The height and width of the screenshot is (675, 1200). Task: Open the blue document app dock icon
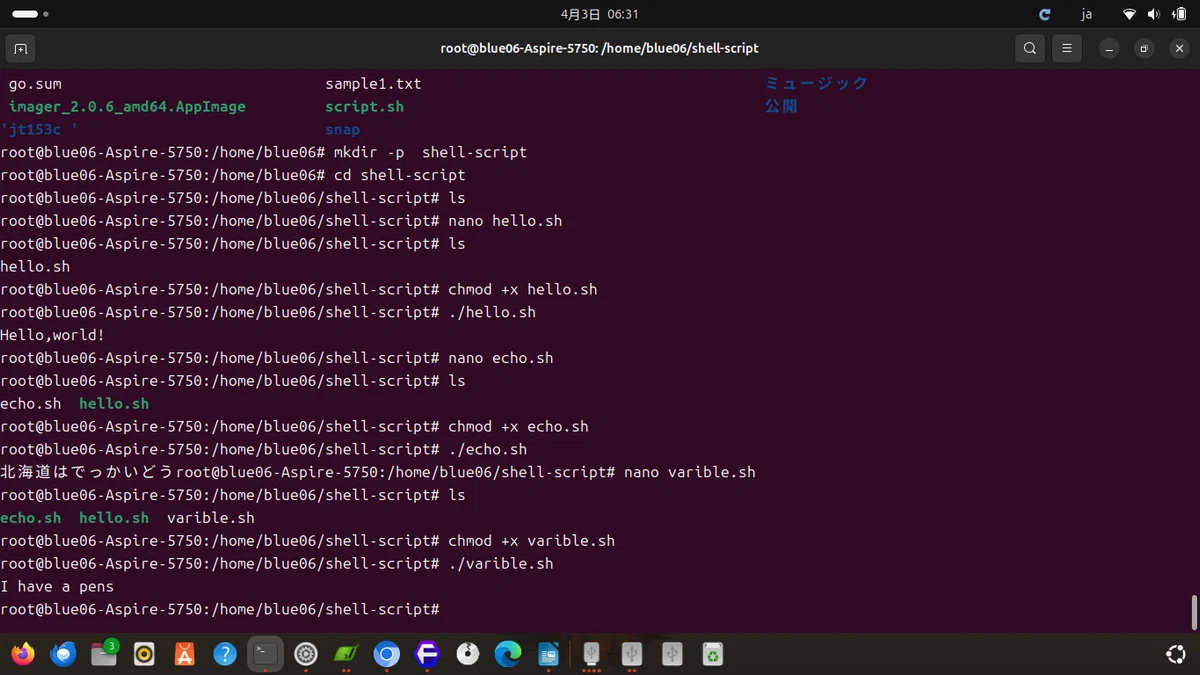[548, 654]
